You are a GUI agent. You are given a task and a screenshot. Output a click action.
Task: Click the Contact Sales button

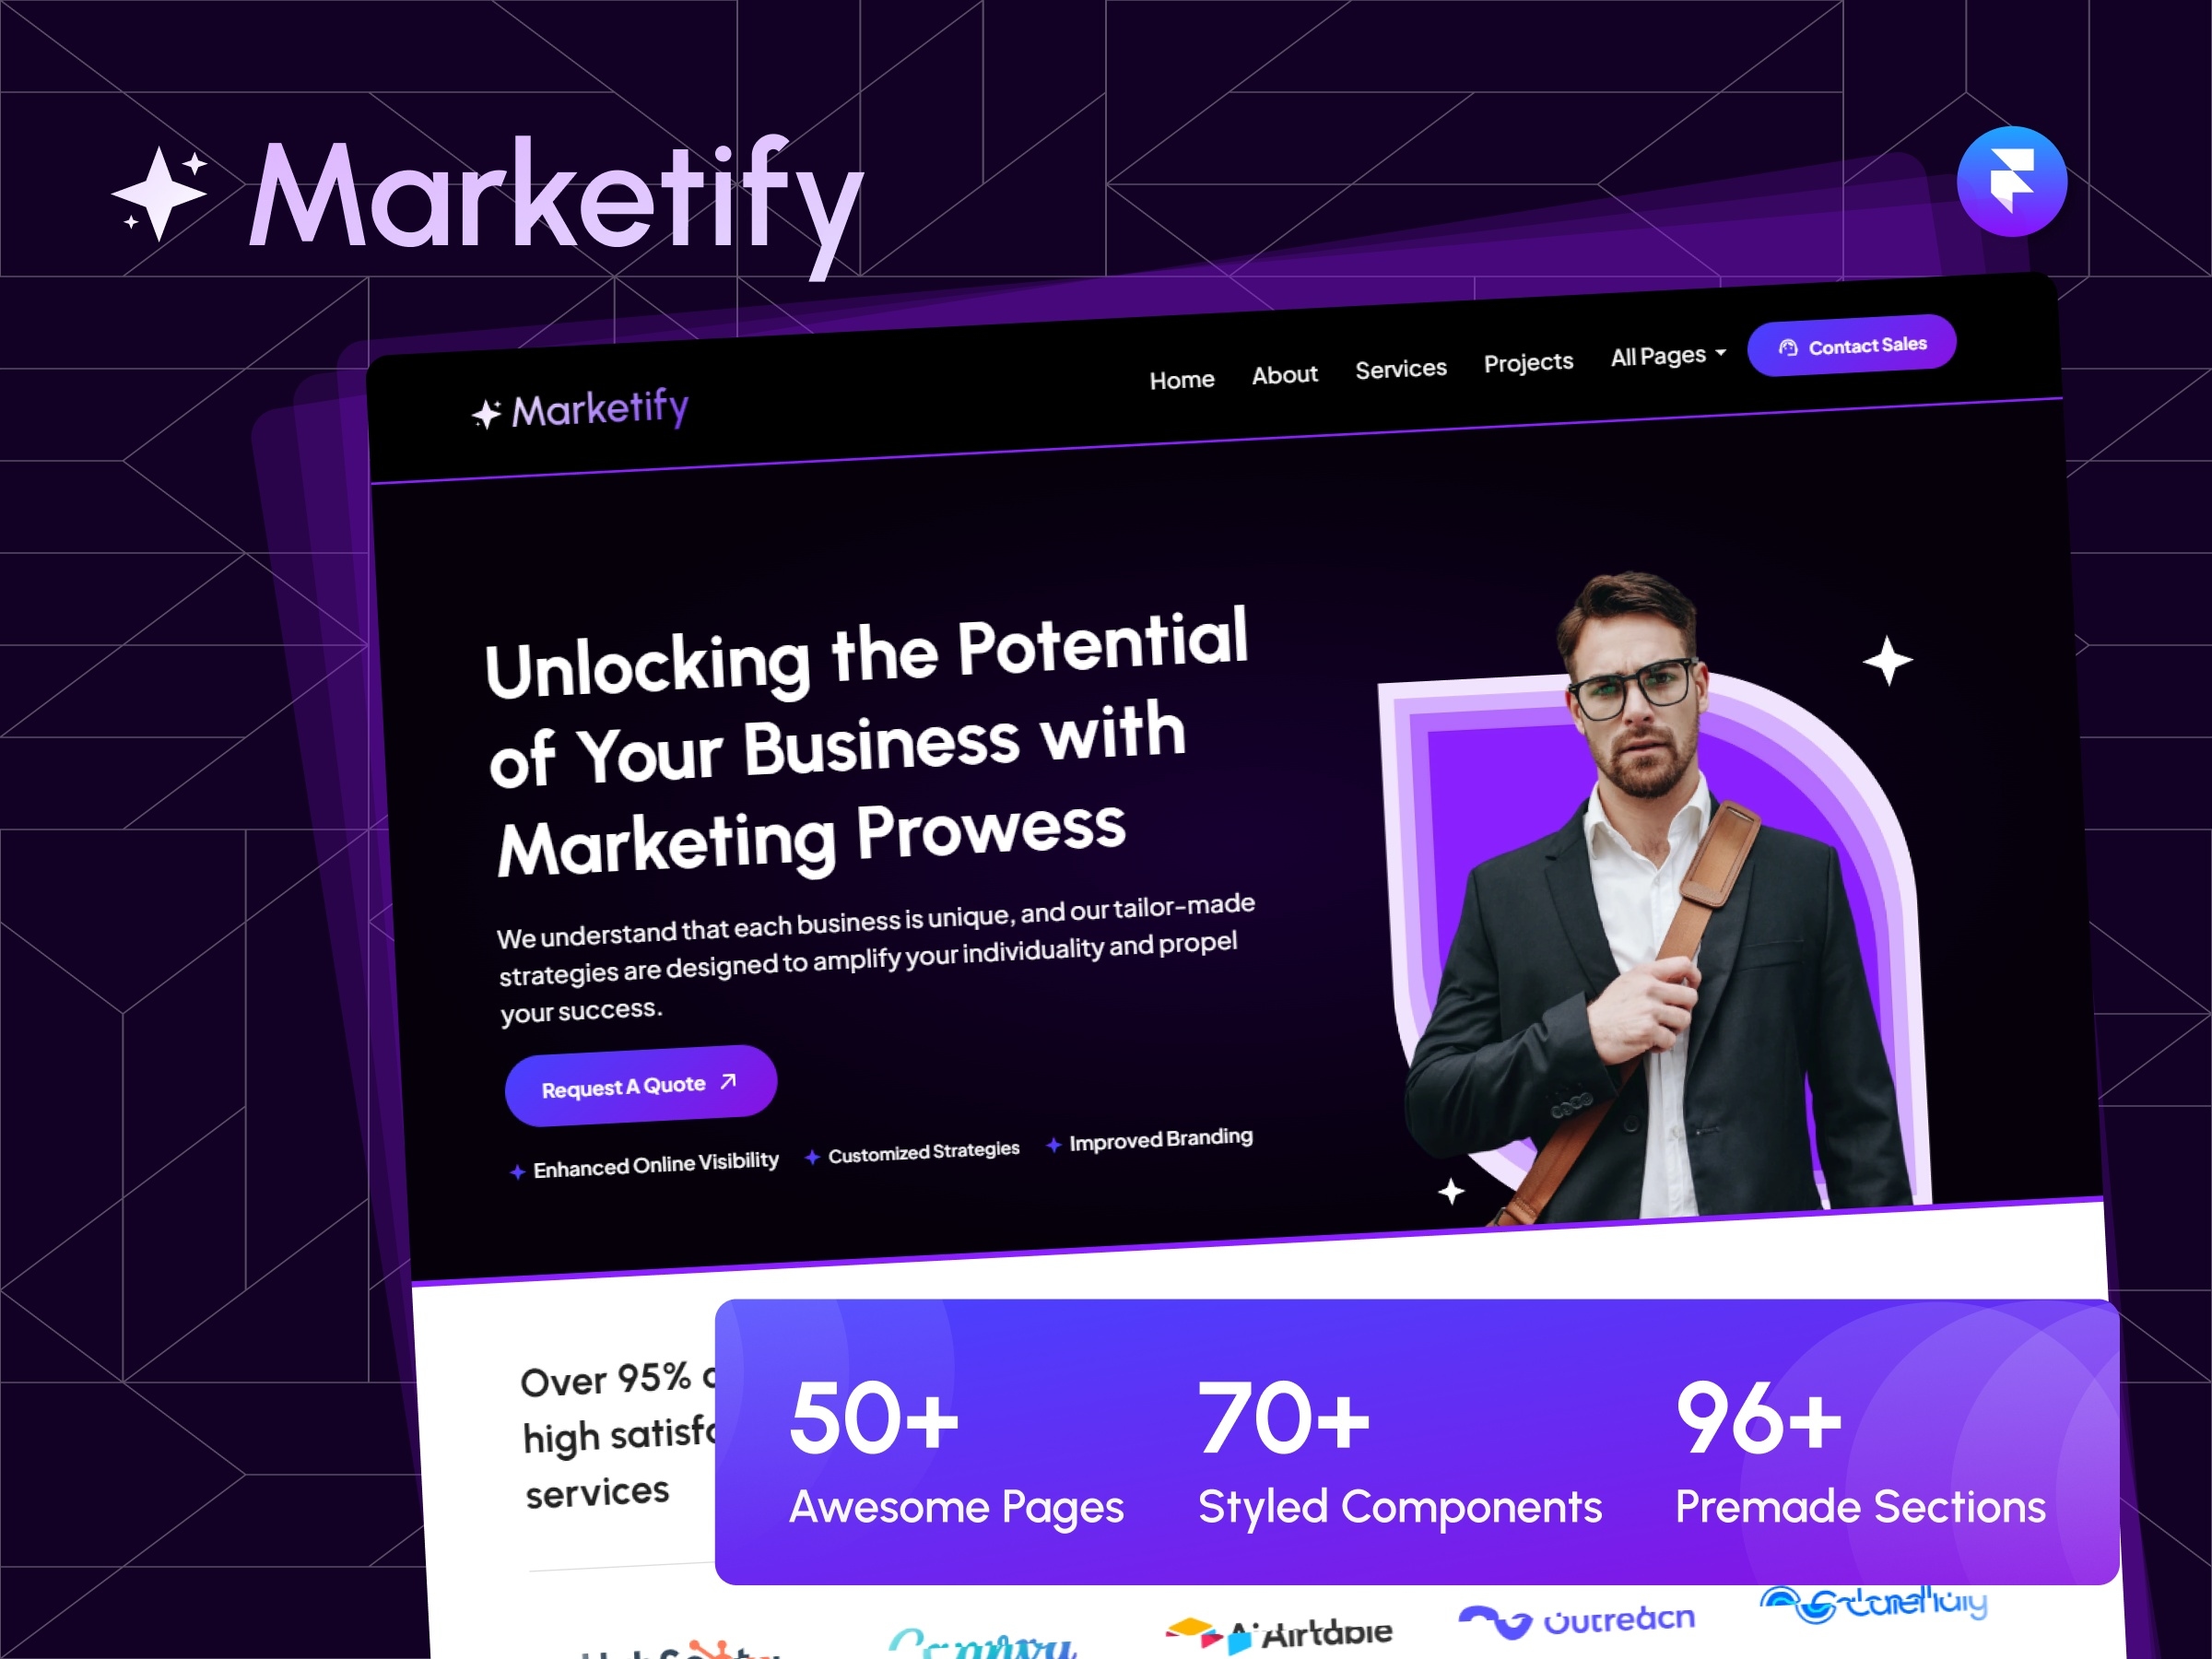(1852, 347)
